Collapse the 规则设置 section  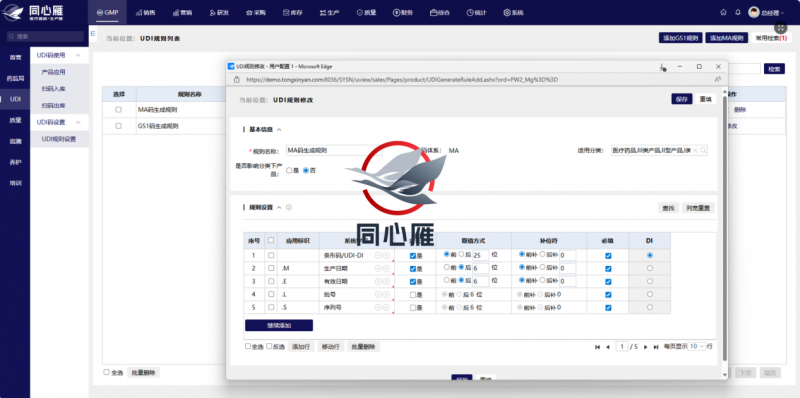click(x=279, y=207)
